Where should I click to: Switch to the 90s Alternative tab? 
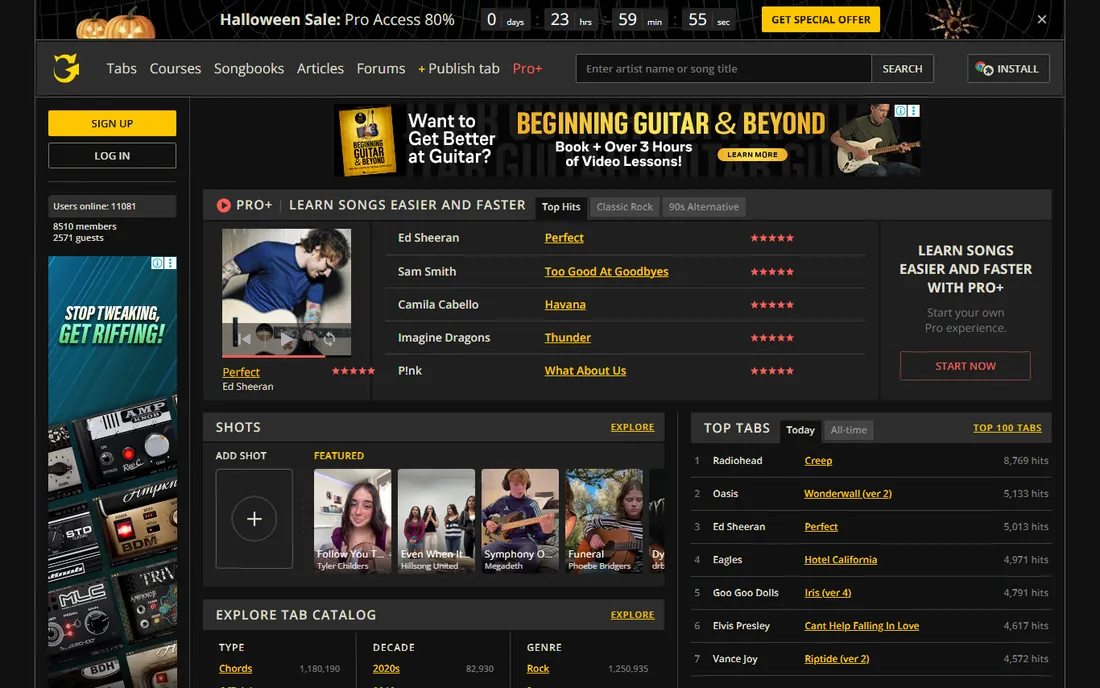point(704,207)
